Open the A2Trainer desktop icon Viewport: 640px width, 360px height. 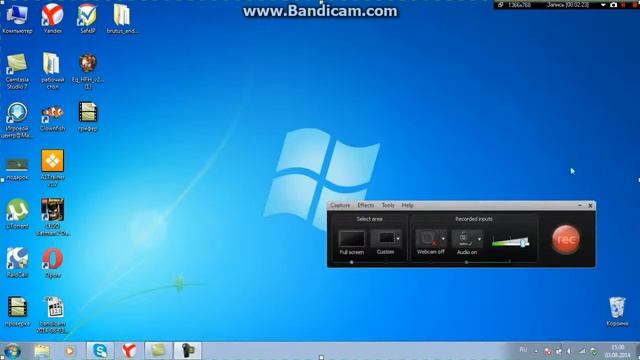(x=52, y=168)
